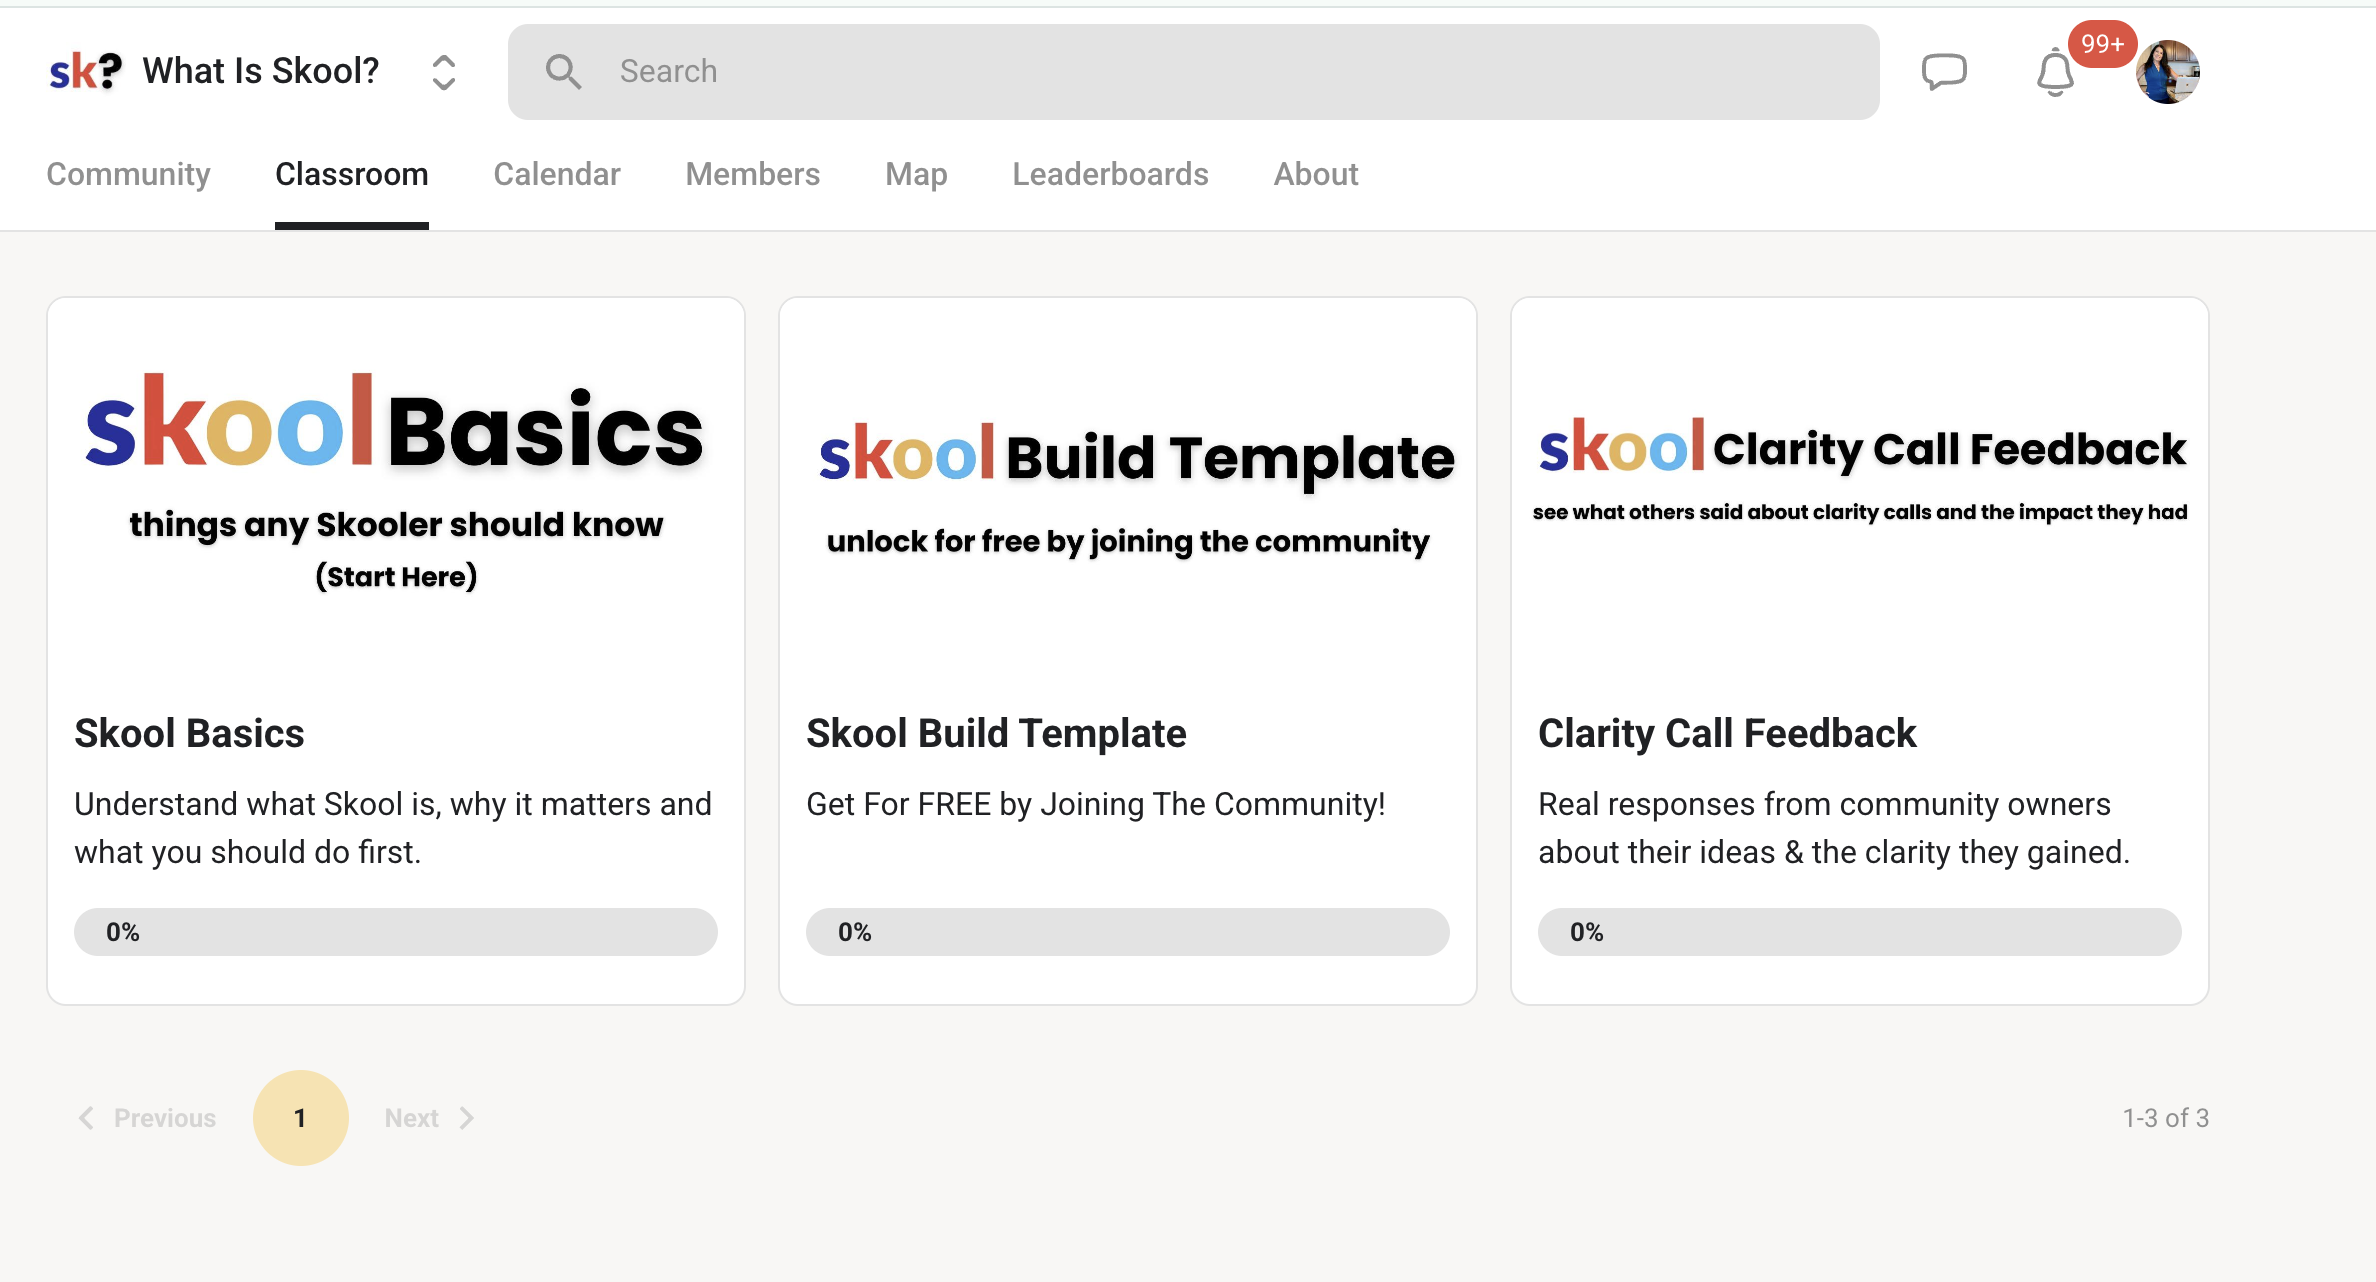This screenshot has height=1282, width=2376.
Task: Open the Skool Build Template course title
Action: 996,733
